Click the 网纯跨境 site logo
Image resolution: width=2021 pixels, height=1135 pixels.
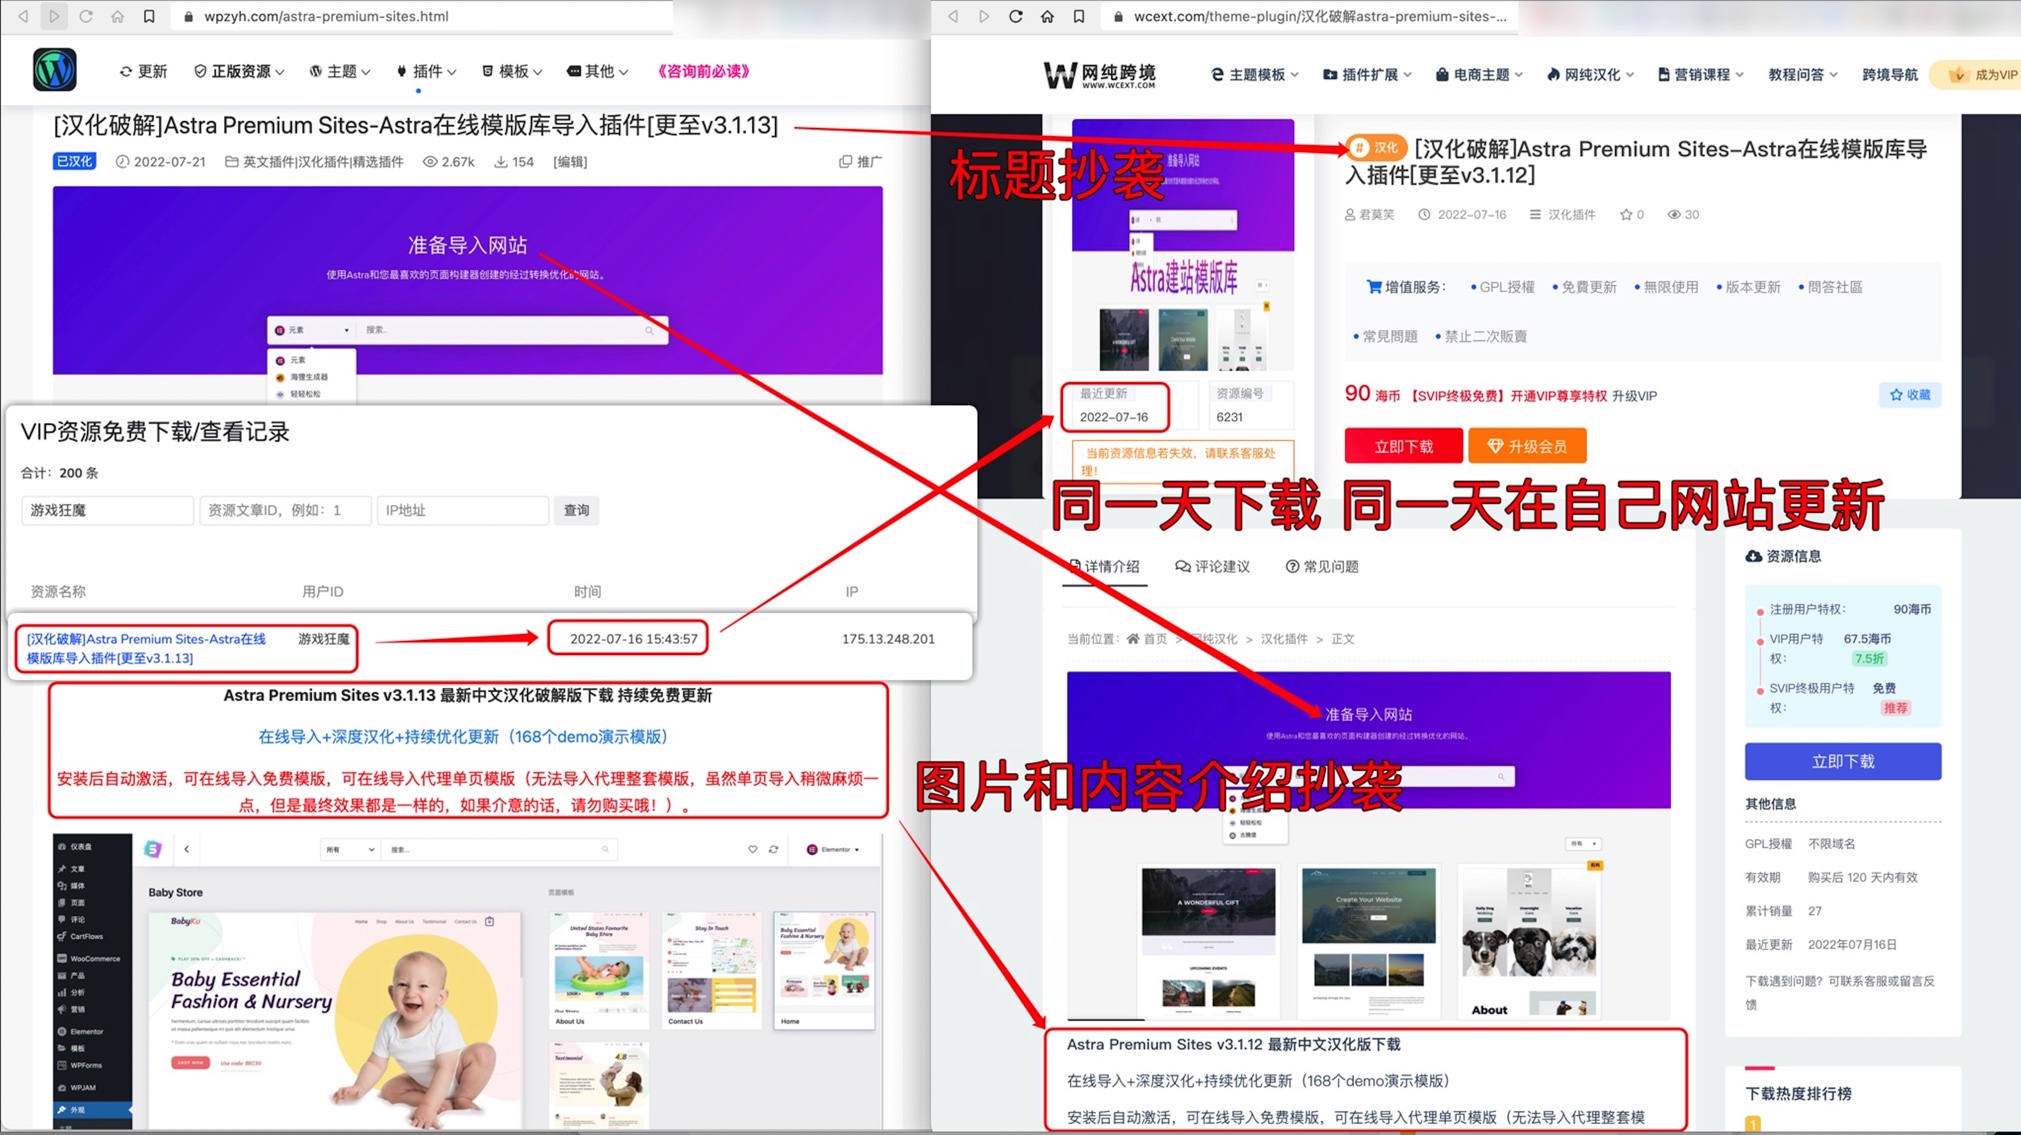tap(1099, 74)
